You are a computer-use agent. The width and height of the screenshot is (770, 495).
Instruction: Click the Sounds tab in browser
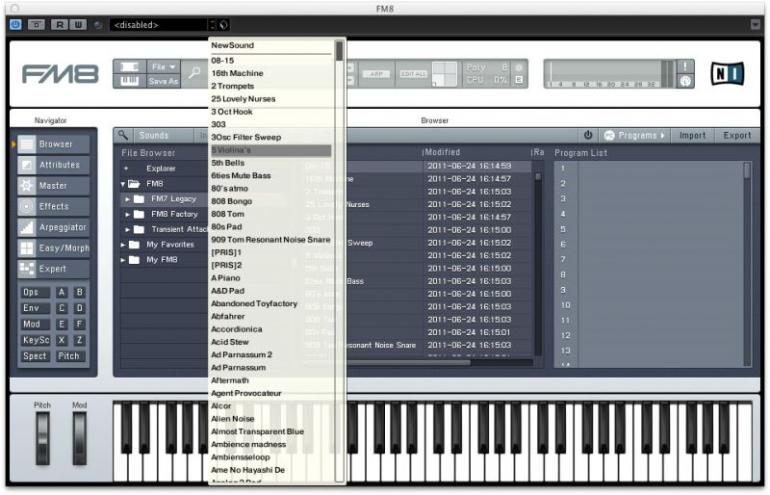(x=153, y=135)
